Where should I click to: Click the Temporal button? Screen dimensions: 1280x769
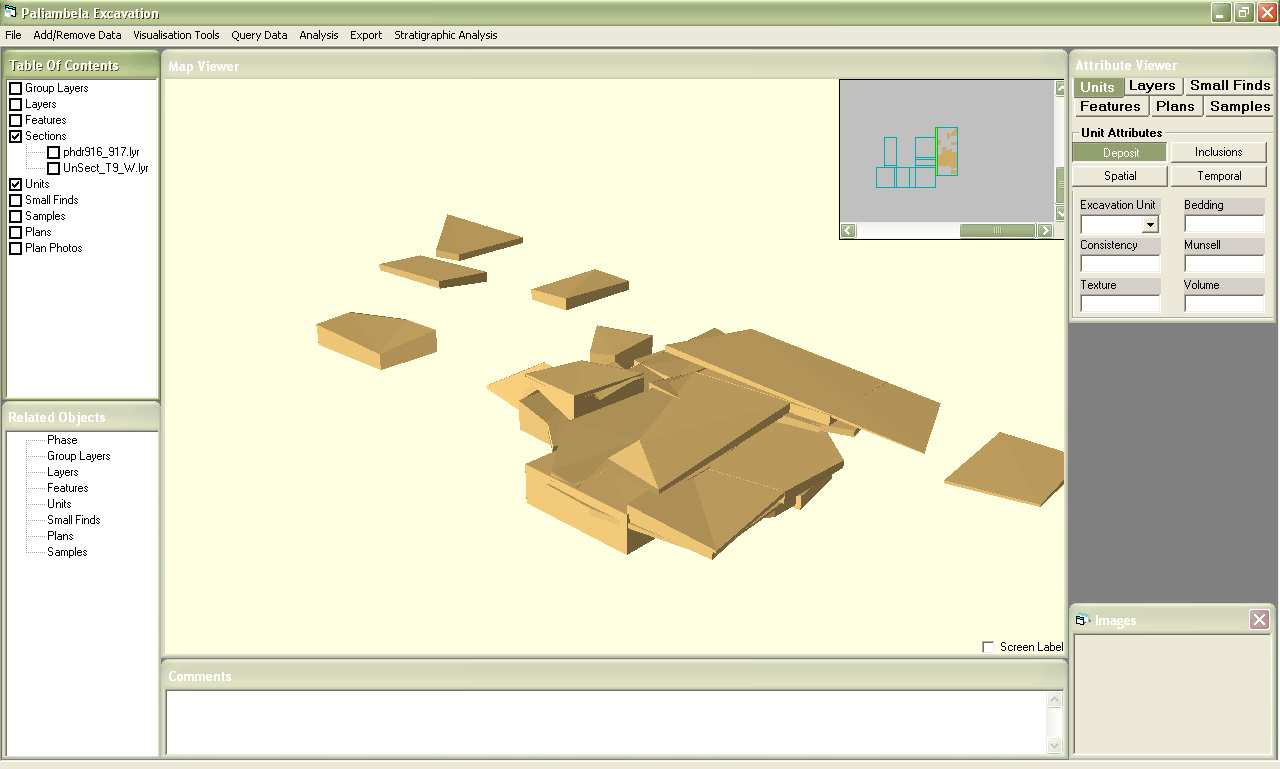tap(1219, 176)
